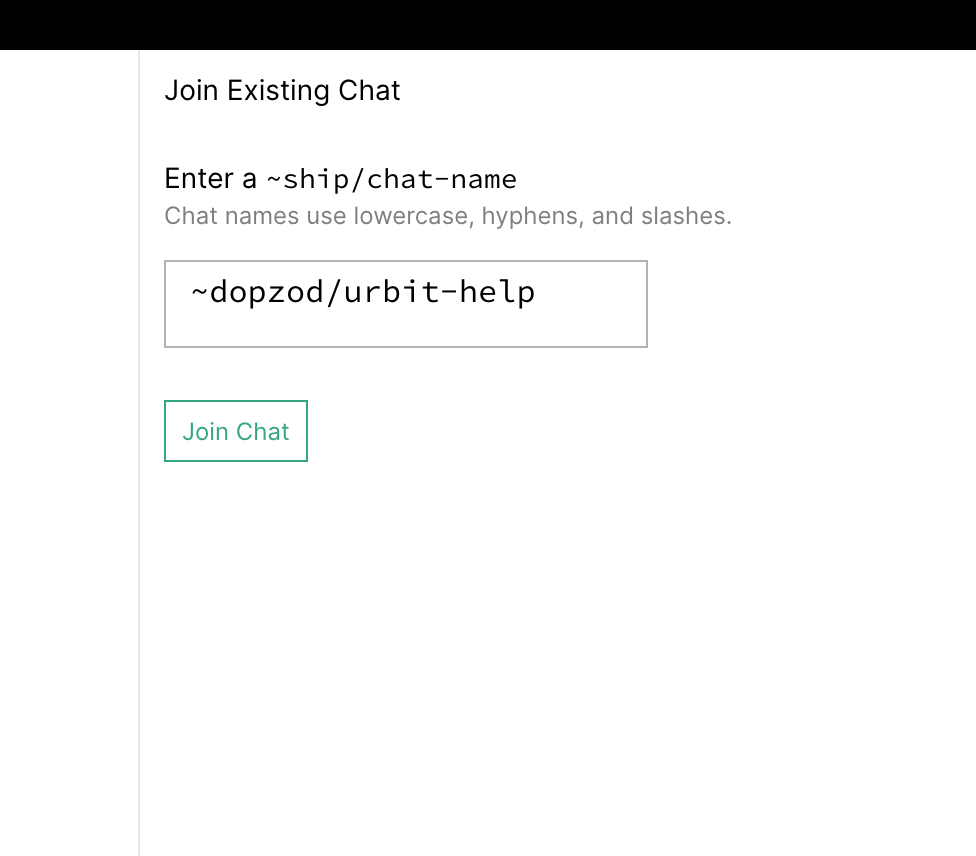This screenshot has width=976, height=856.
Task: Click the whitespace below Join Chat
Action: [400, 600]
